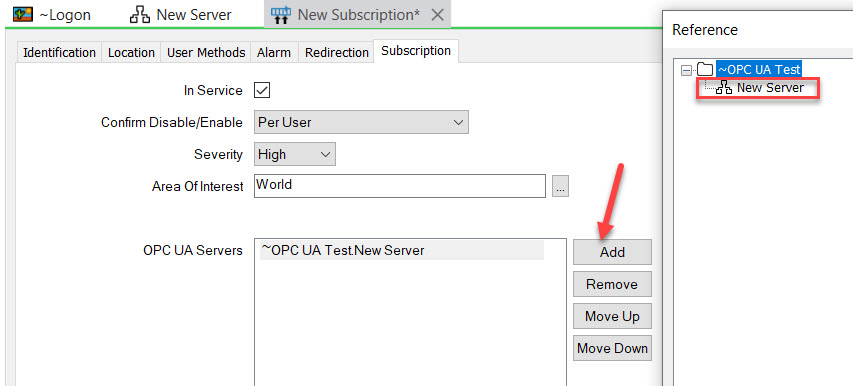The image size is (853, 386).
Task: Click the Area Of Interest field
Action: [x=400, y=186]
